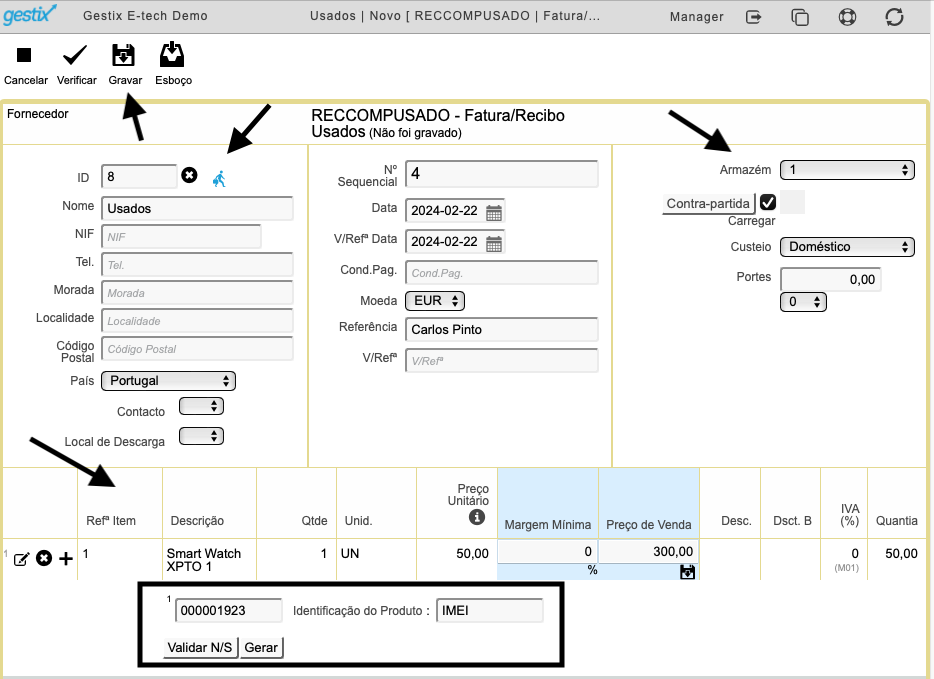Click the Cond.Pag. input field
Screen dimensions: 934x679
(x=502, y=273)
